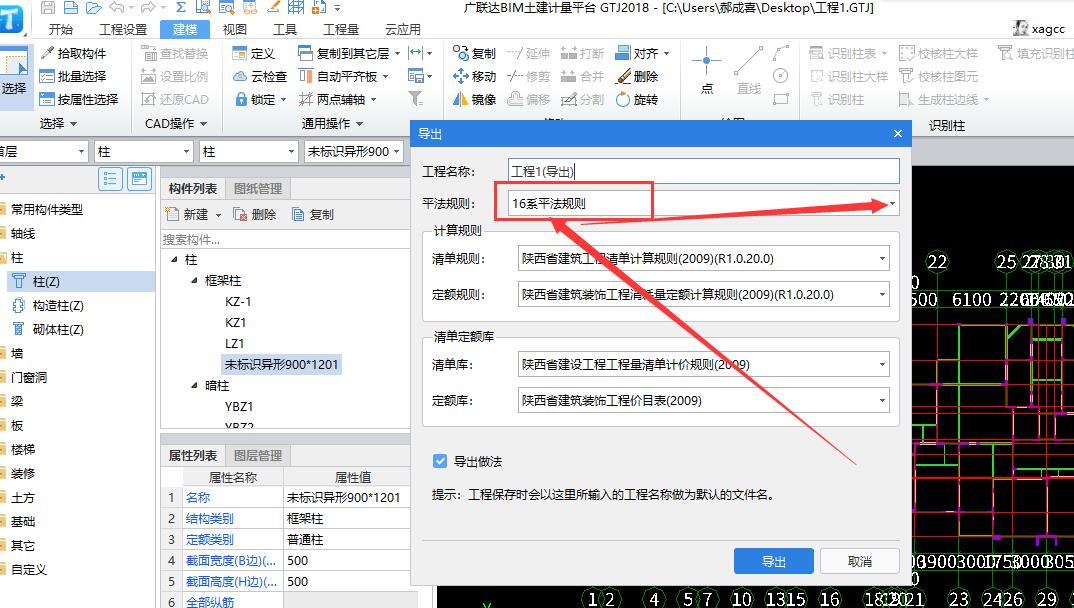
Task: Click 删除 in component list toolbar
Action: [255, 214]
